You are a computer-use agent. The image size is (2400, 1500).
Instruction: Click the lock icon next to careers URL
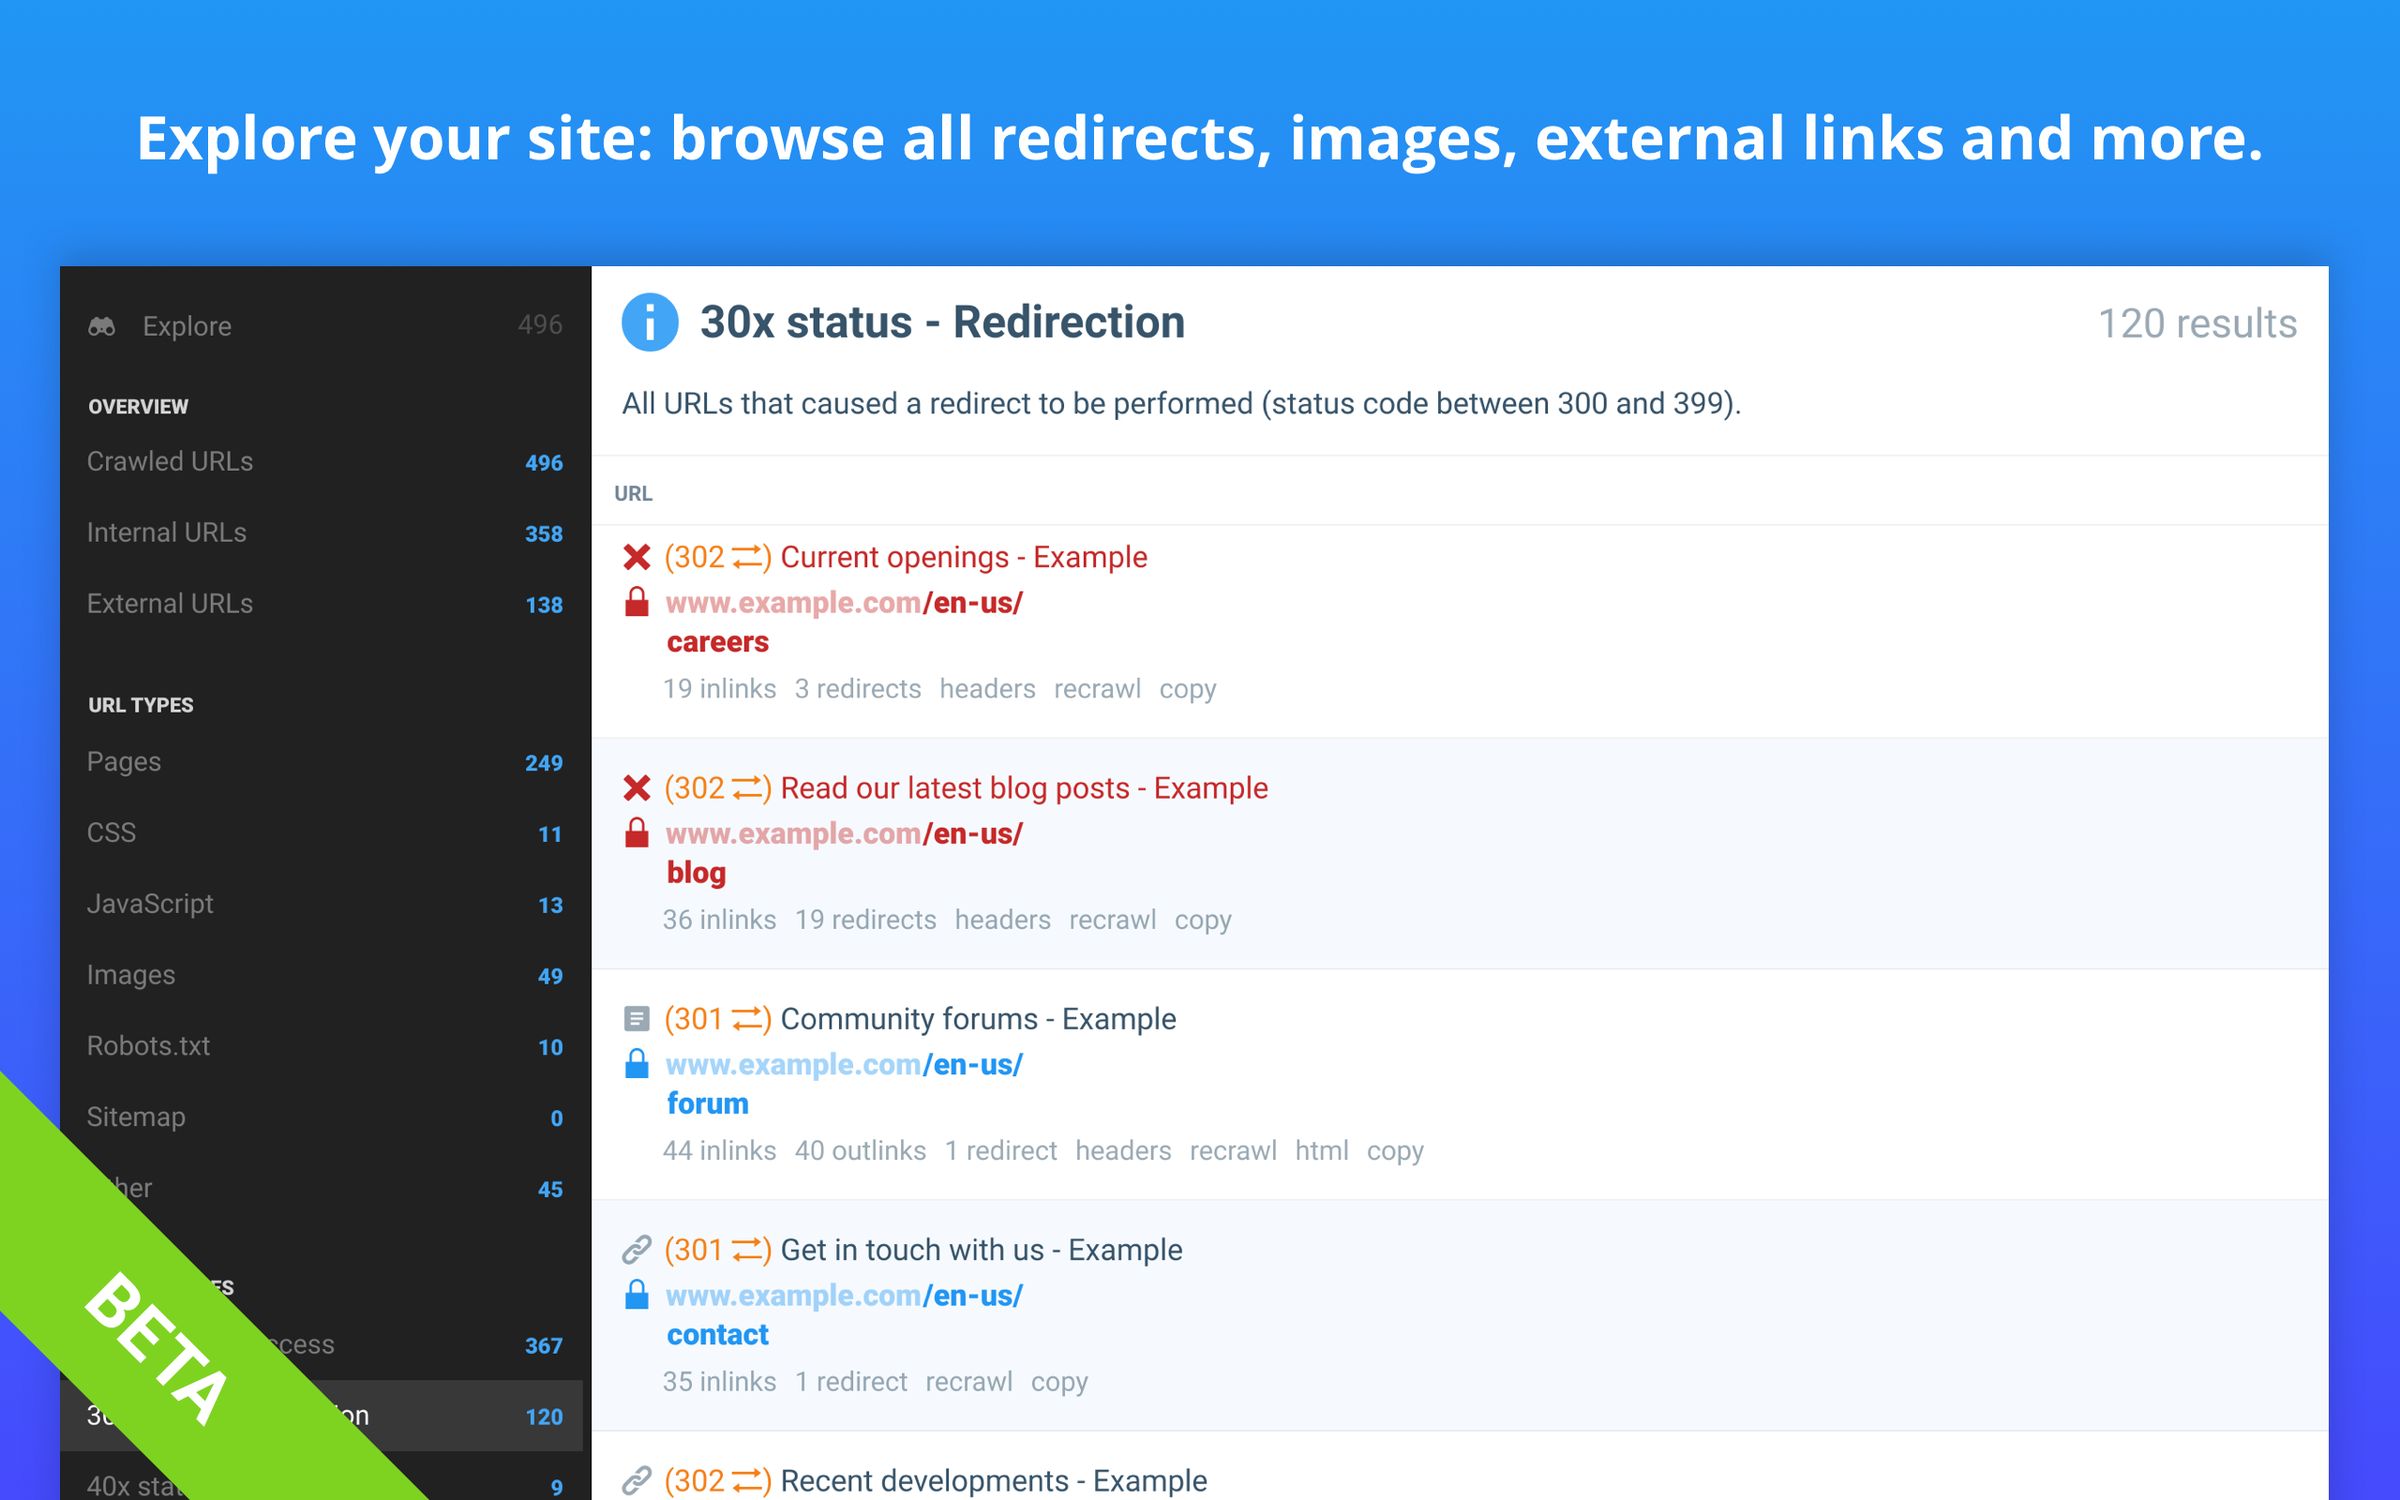click(639, 600)
